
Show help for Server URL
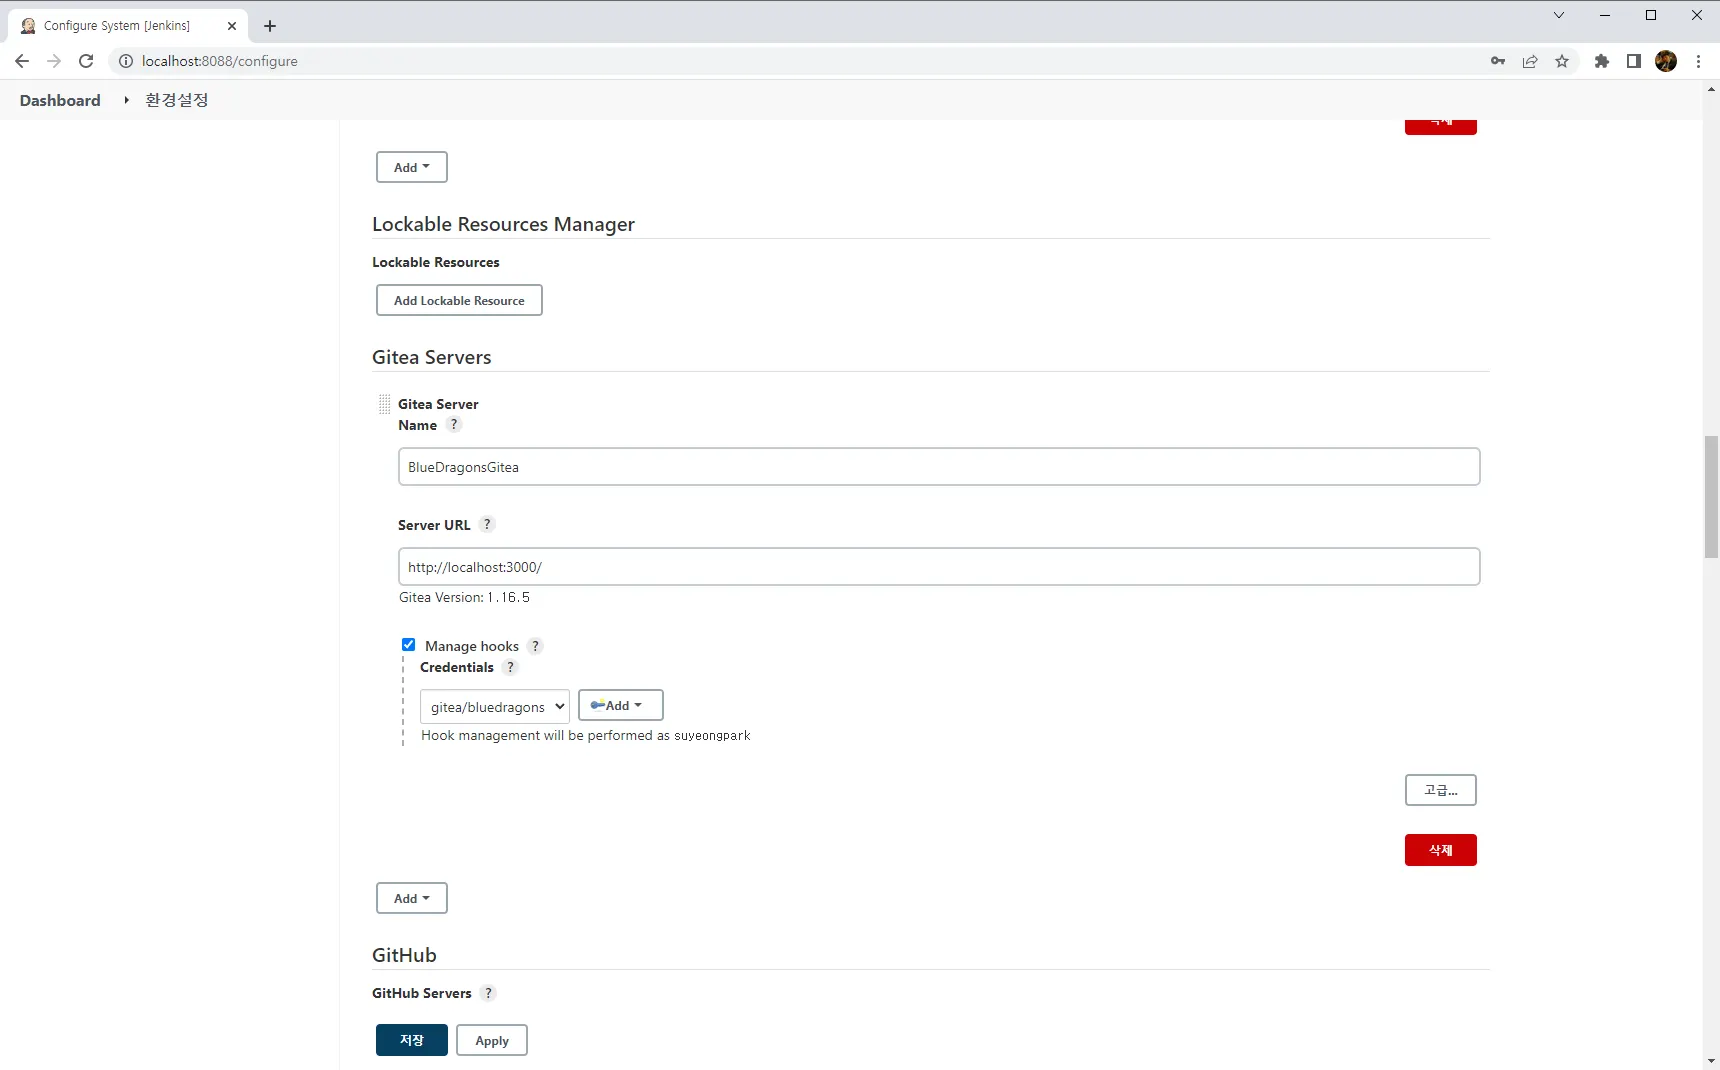tap(487, 524)
